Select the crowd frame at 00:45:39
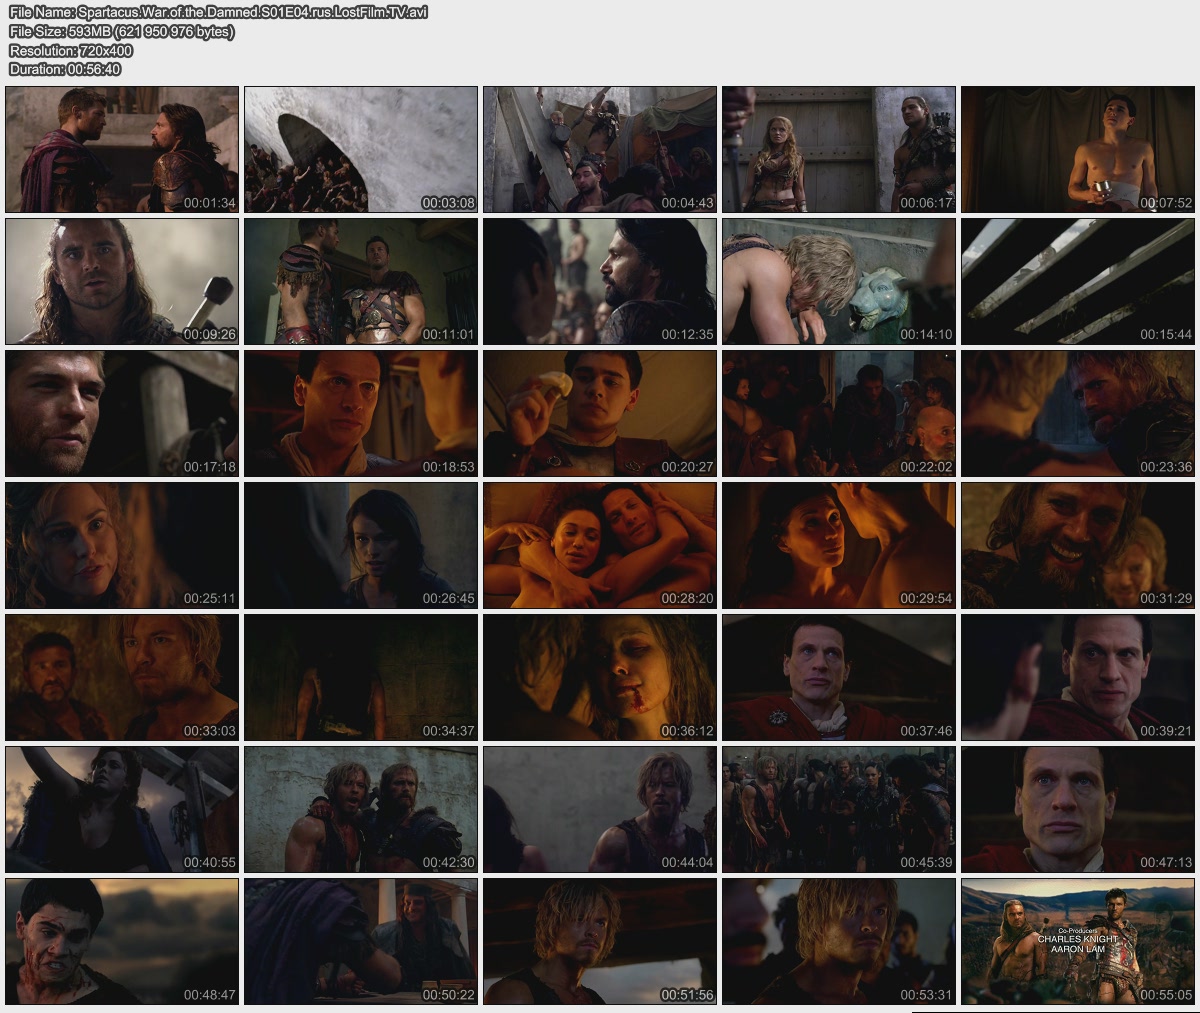Screen dimensions: 1200x1013 pos(839,809)
